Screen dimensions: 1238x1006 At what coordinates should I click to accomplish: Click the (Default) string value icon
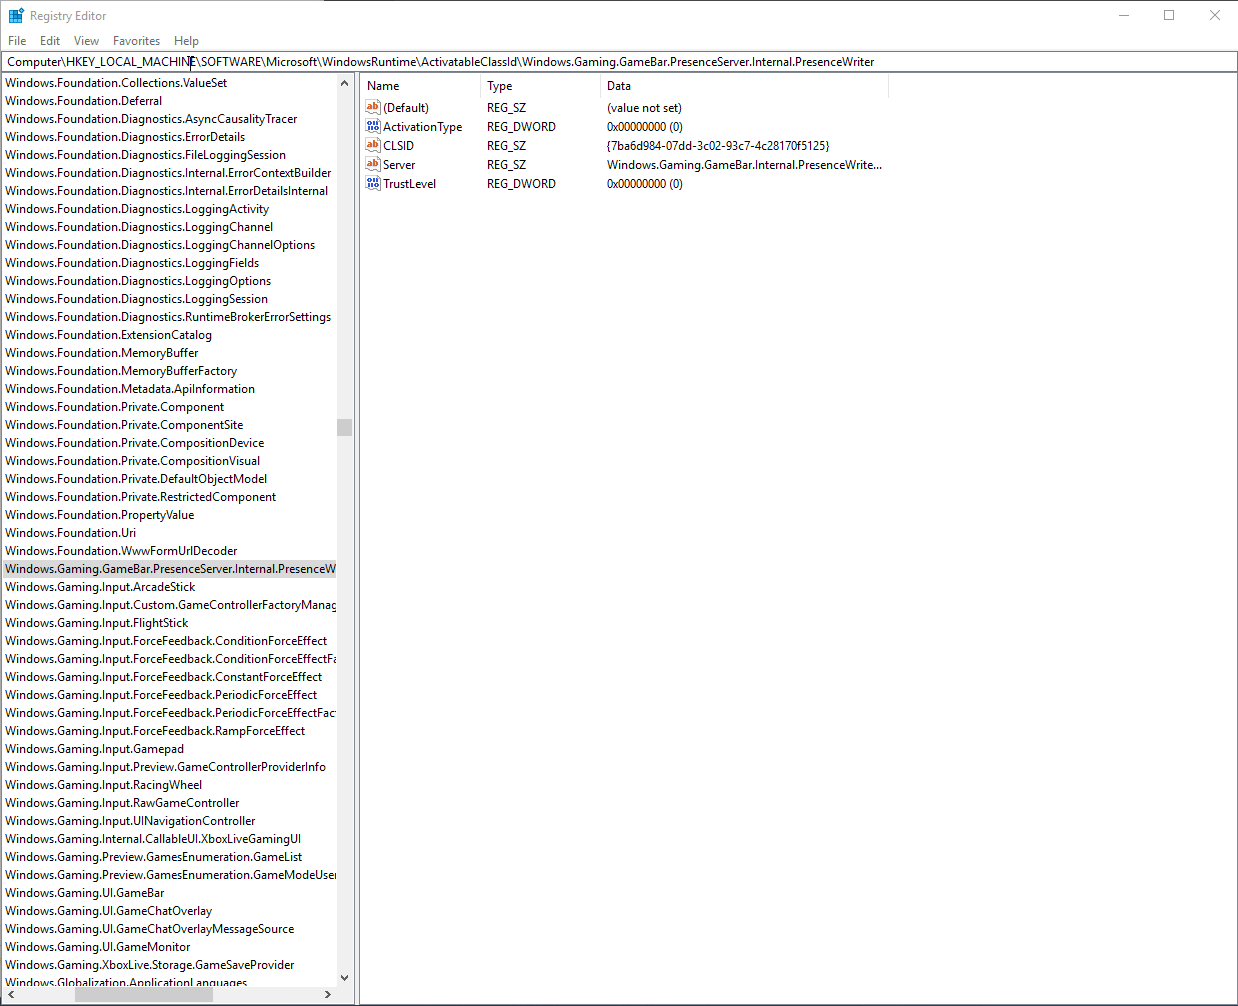coord(373,107)
